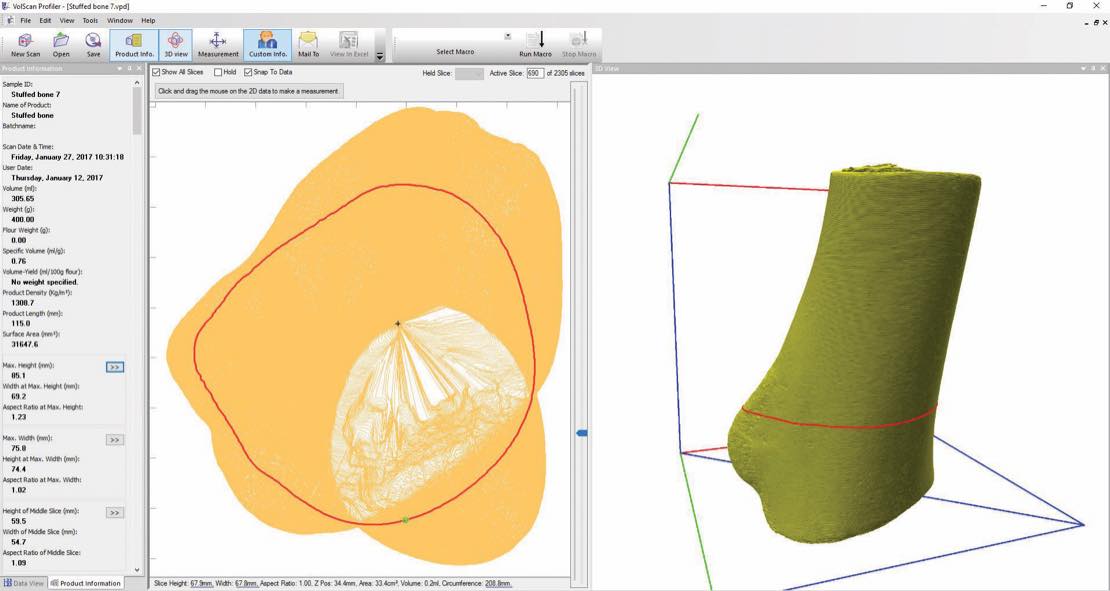Select the Measurement tool
This screenshot has height=591, width=1110.
(218, 44)
